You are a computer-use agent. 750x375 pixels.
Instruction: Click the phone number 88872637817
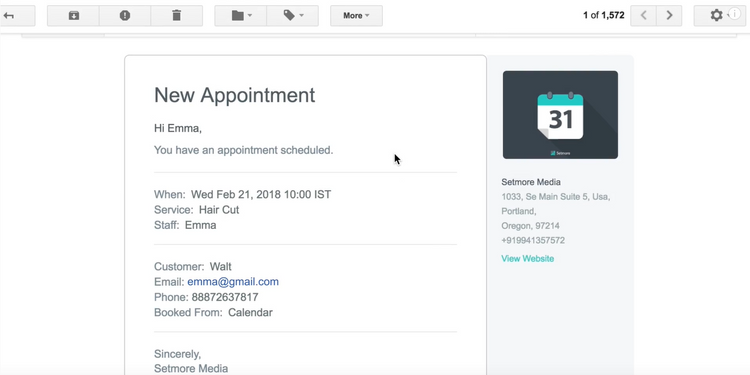coord(225,297)
